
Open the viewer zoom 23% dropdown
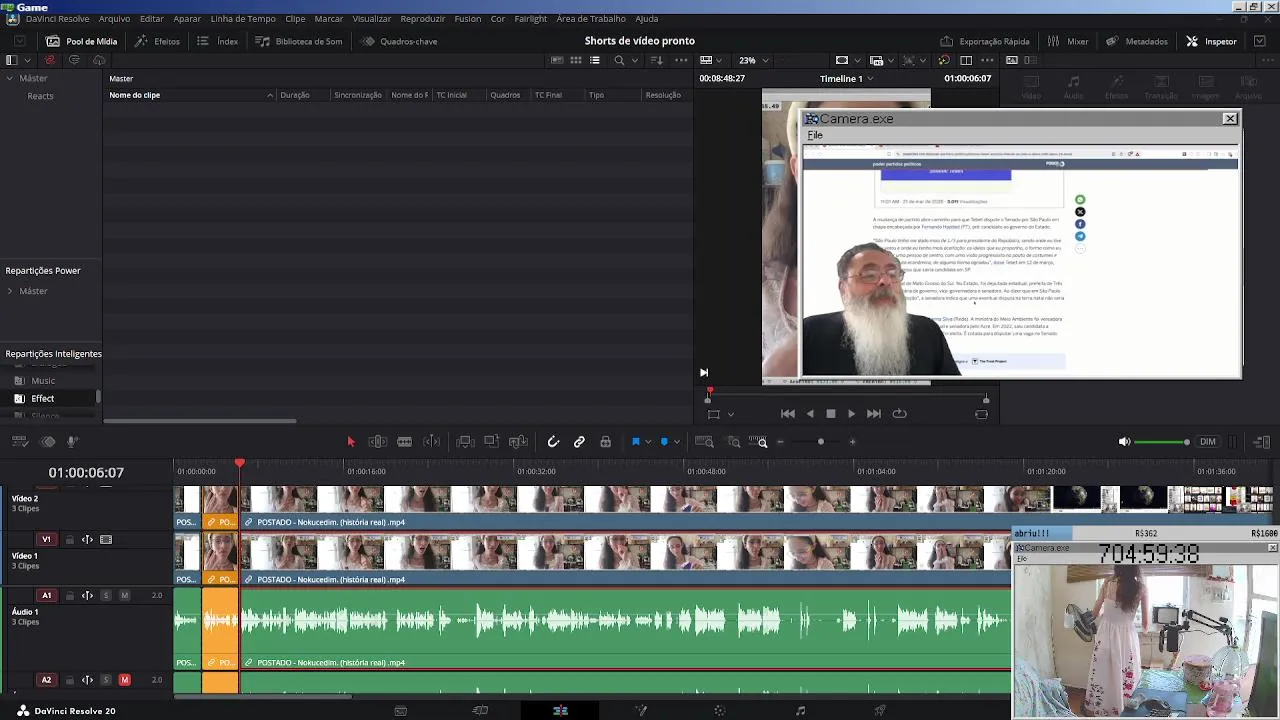(x=753, y=61)
